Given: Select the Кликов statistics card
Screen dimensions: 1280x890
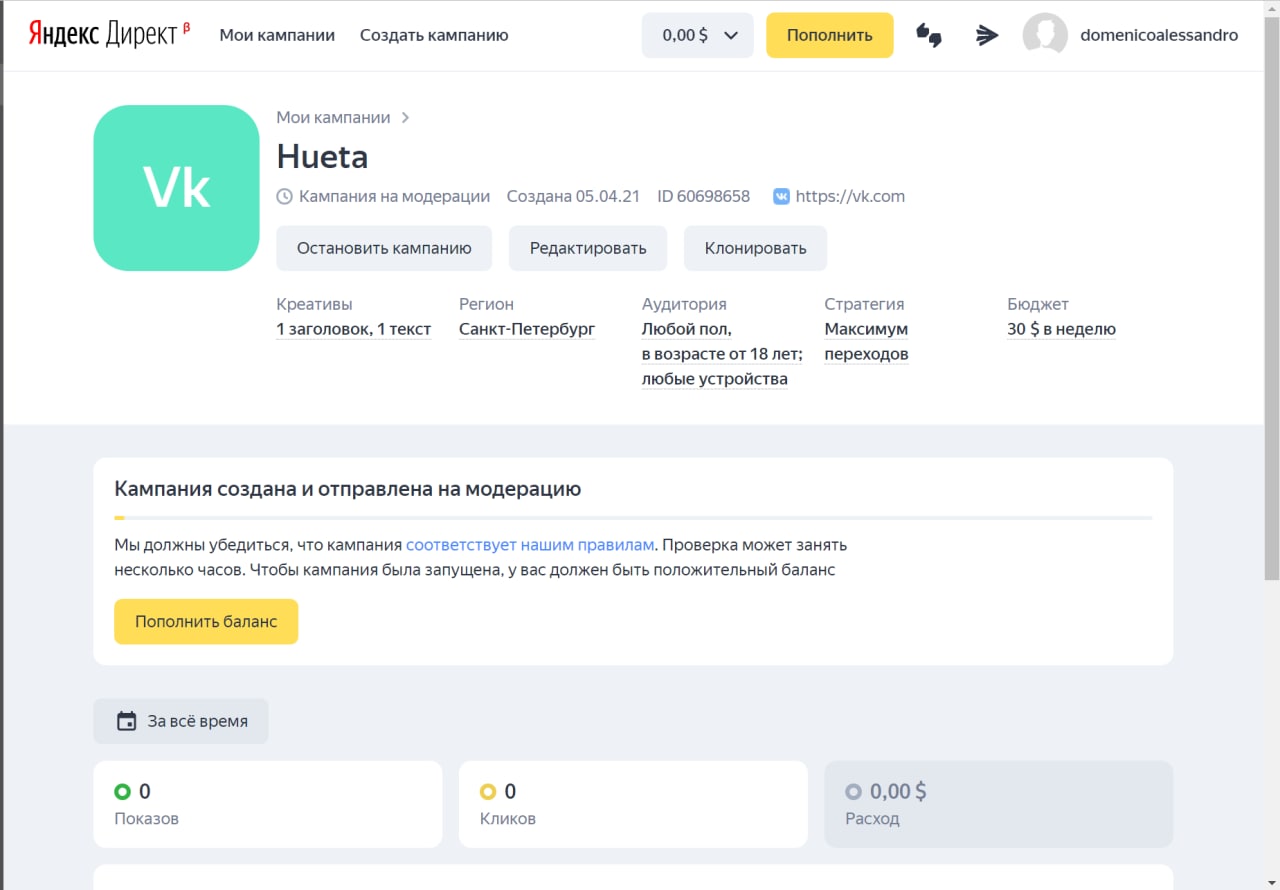Looking at the screenshot, I should (633, 804).
